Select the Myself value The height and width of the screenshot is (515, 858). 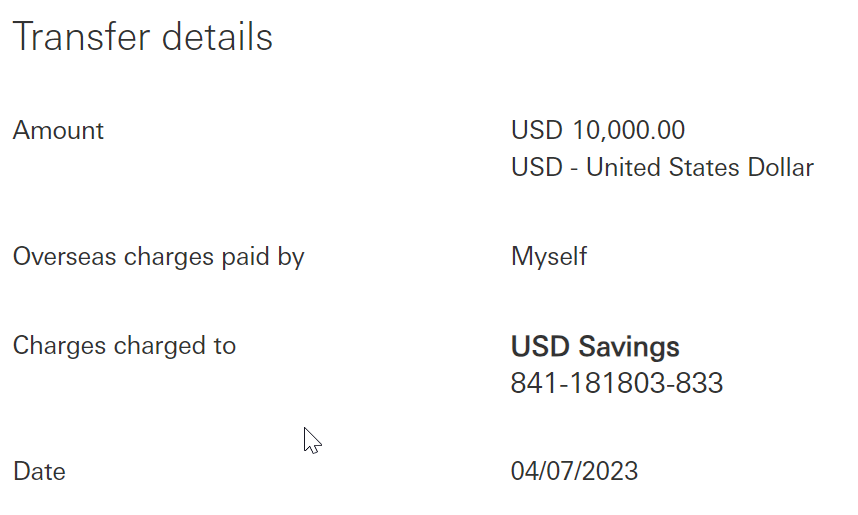click(549, 257)
